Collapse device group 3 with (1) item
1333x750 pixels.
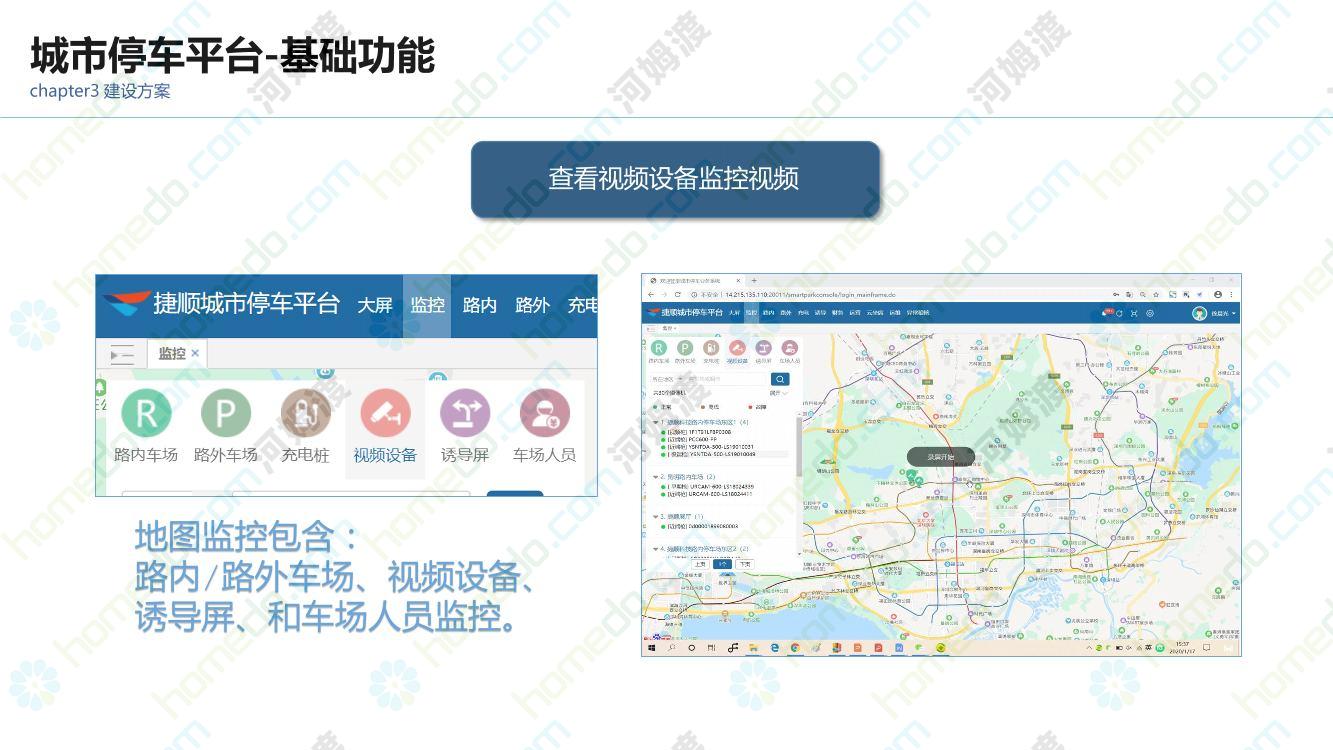pyautogui.click(x=655, y=517)
